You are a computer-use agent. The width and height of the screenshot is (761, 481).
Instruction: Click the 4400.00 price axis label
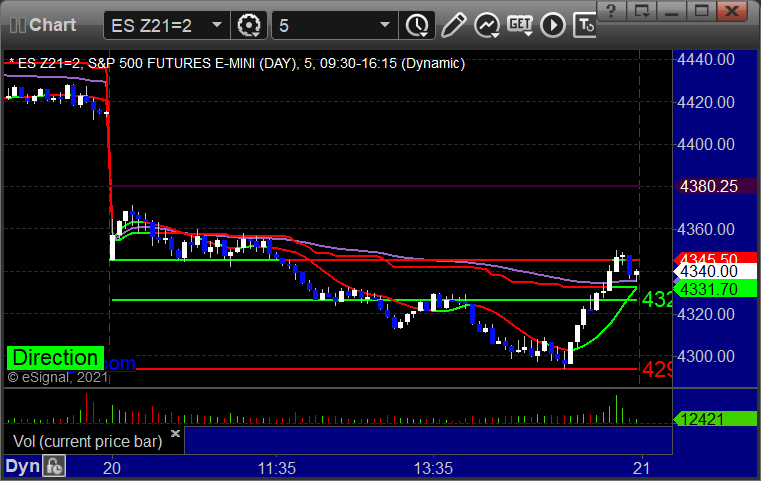706,144
